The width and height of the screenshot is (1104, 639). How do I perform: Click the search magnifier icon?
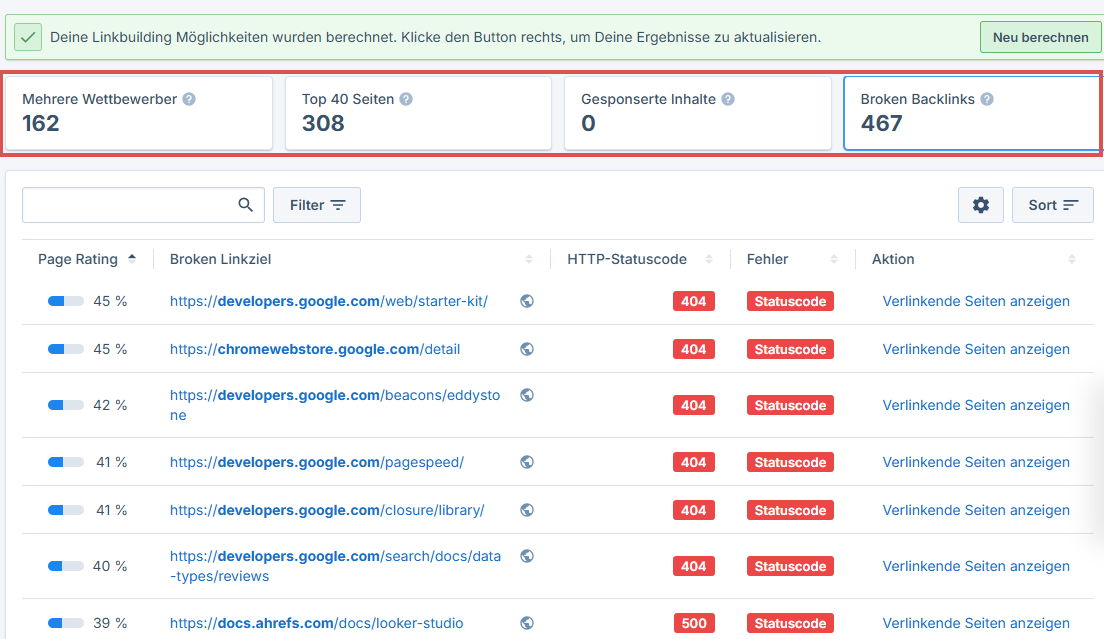pos(245,205)
